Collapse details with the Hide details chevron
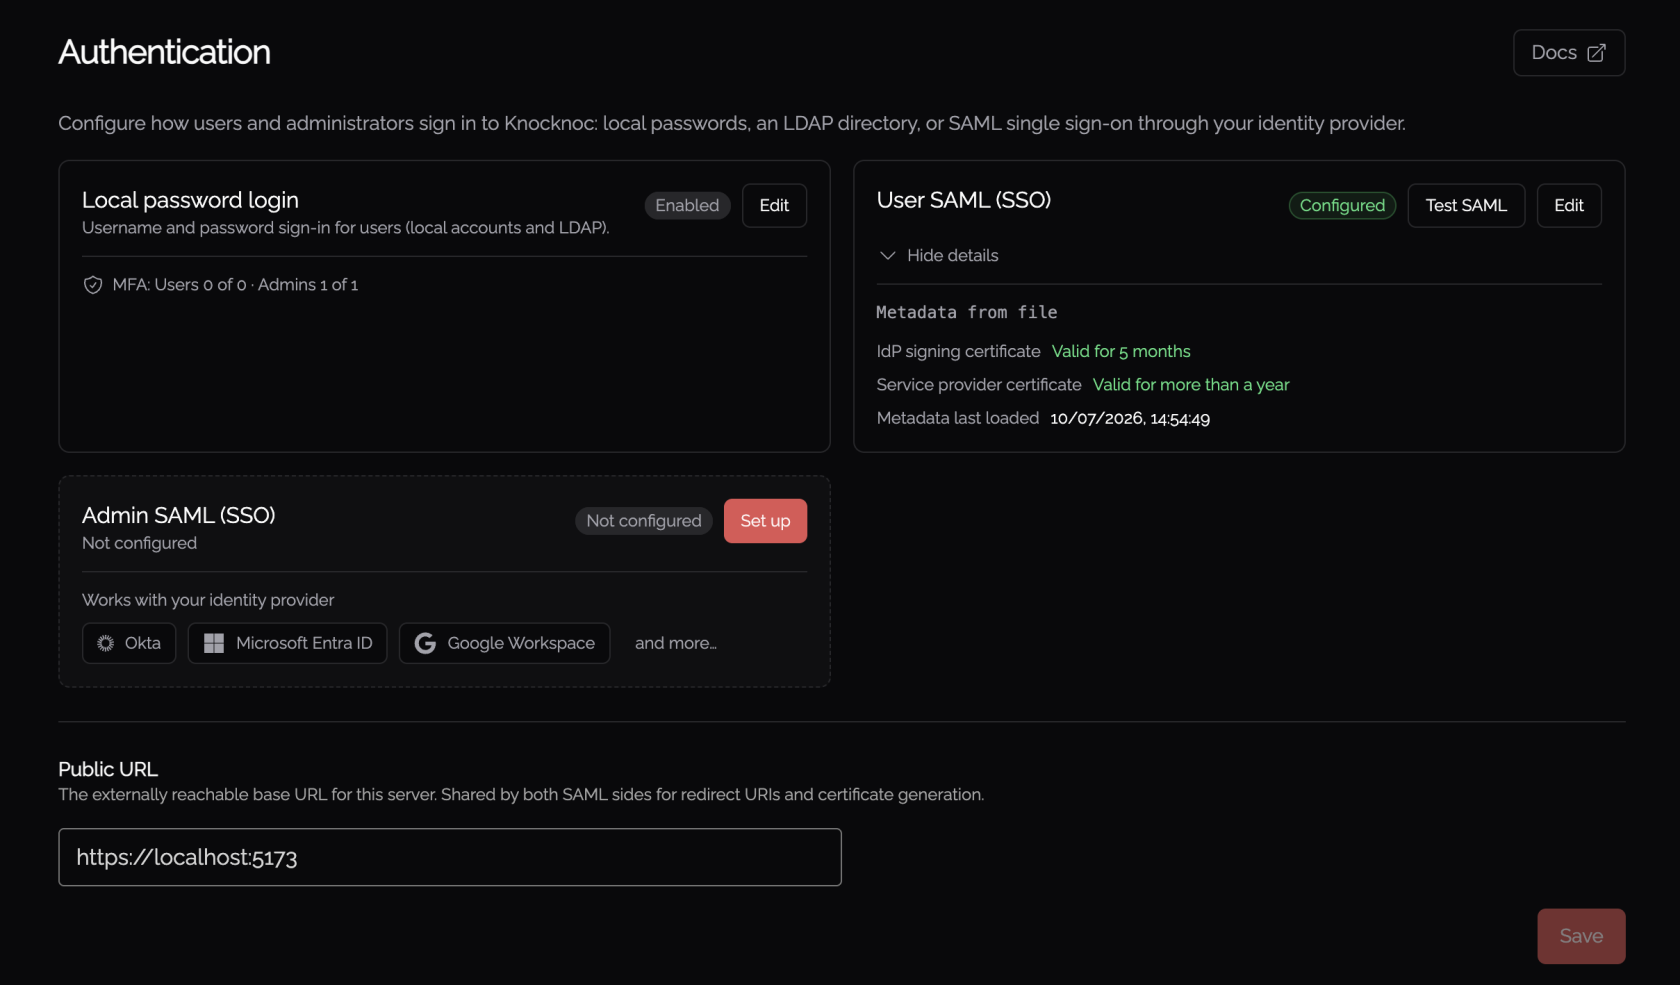The height and width of the screenshot is (985, 1680). point(887,256)
